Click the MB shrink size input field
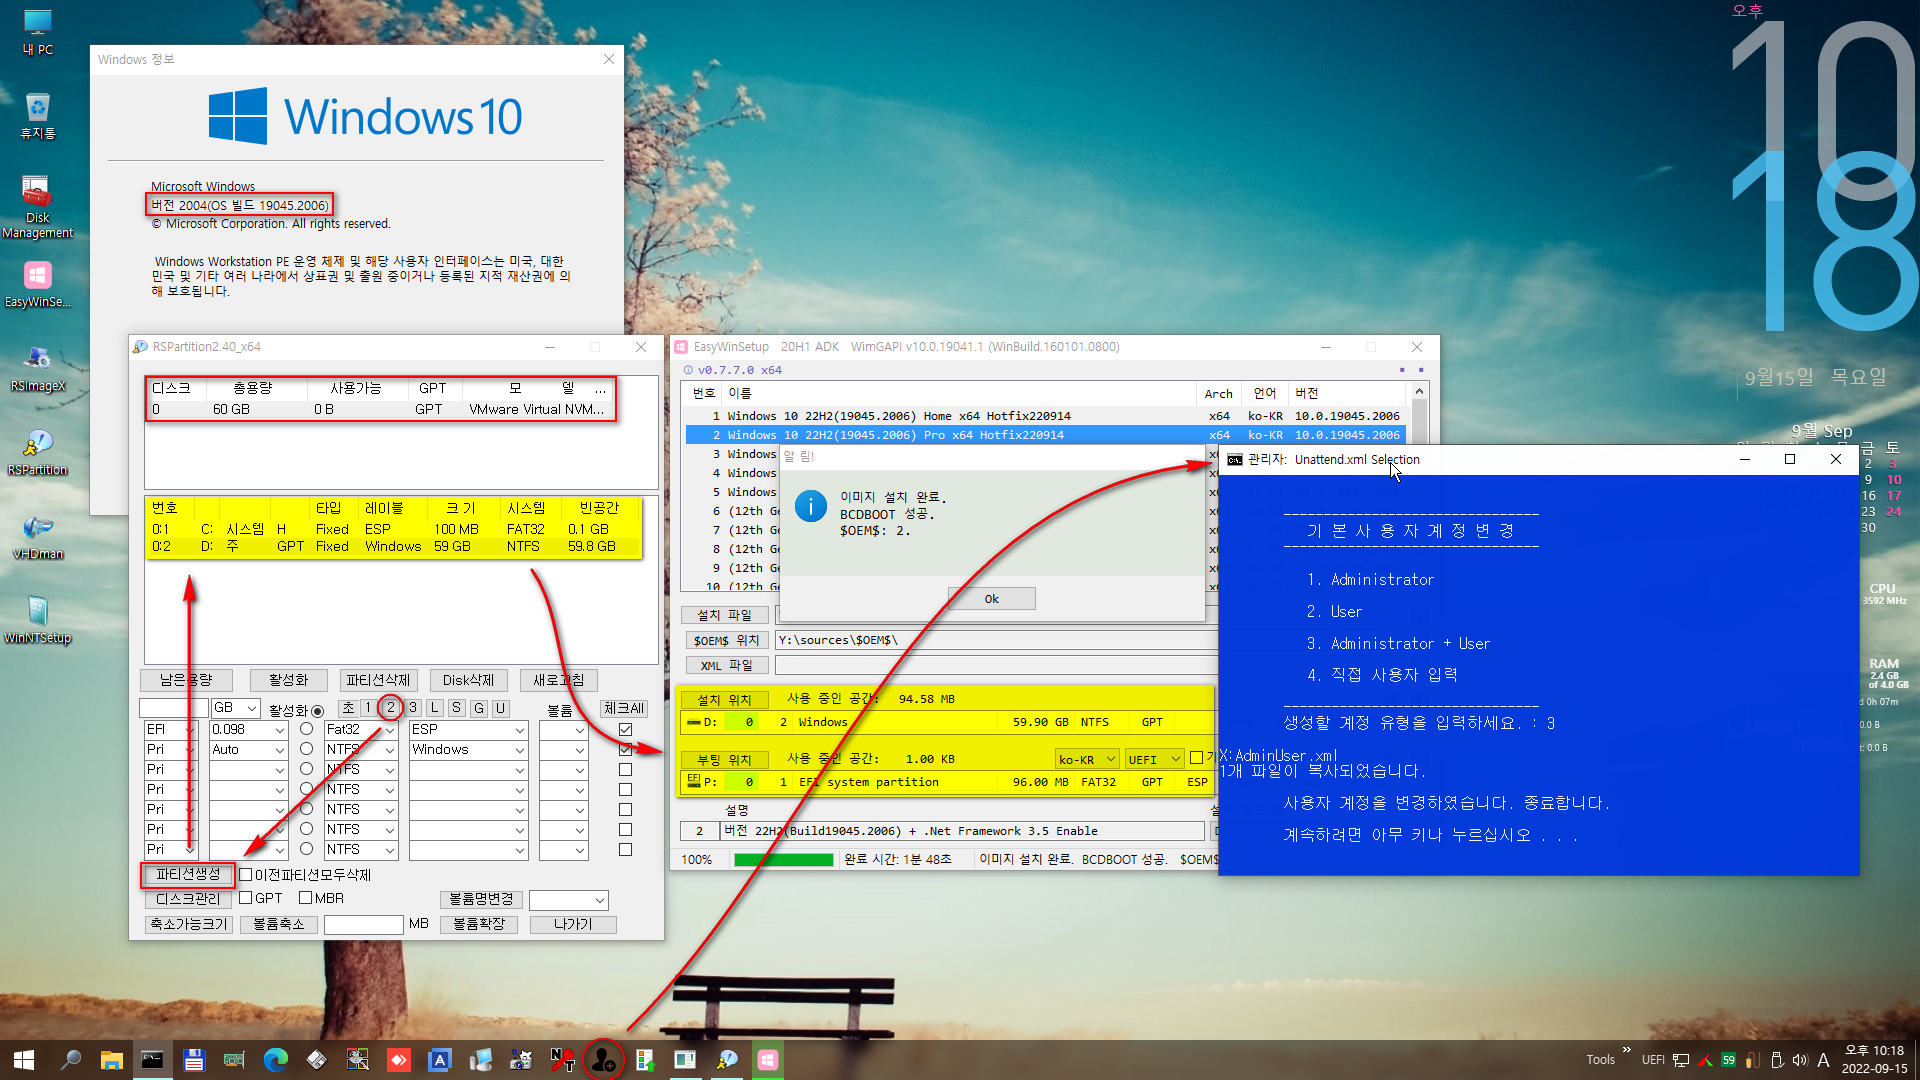Viewport: 1920px width, 1080px height. 363,924
